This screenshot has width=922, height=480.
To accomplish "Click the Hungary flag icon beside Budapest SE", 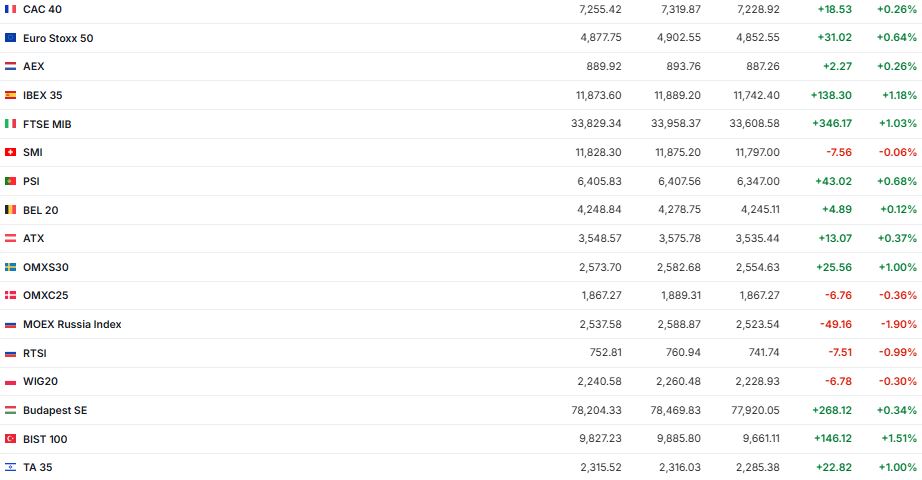I will coord(11,410).
